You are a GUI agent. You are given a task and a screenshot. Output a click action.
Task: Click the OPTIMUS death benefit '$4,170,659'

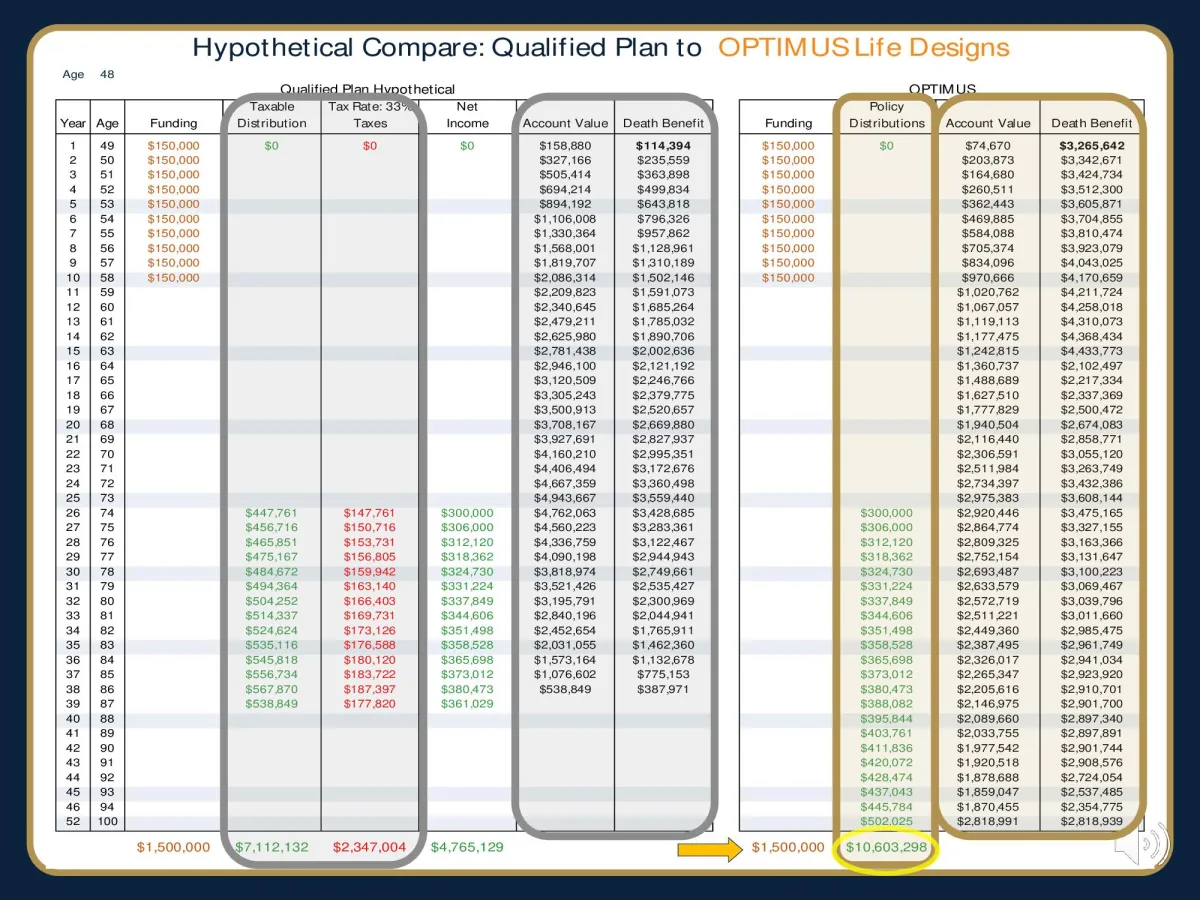1091,278
